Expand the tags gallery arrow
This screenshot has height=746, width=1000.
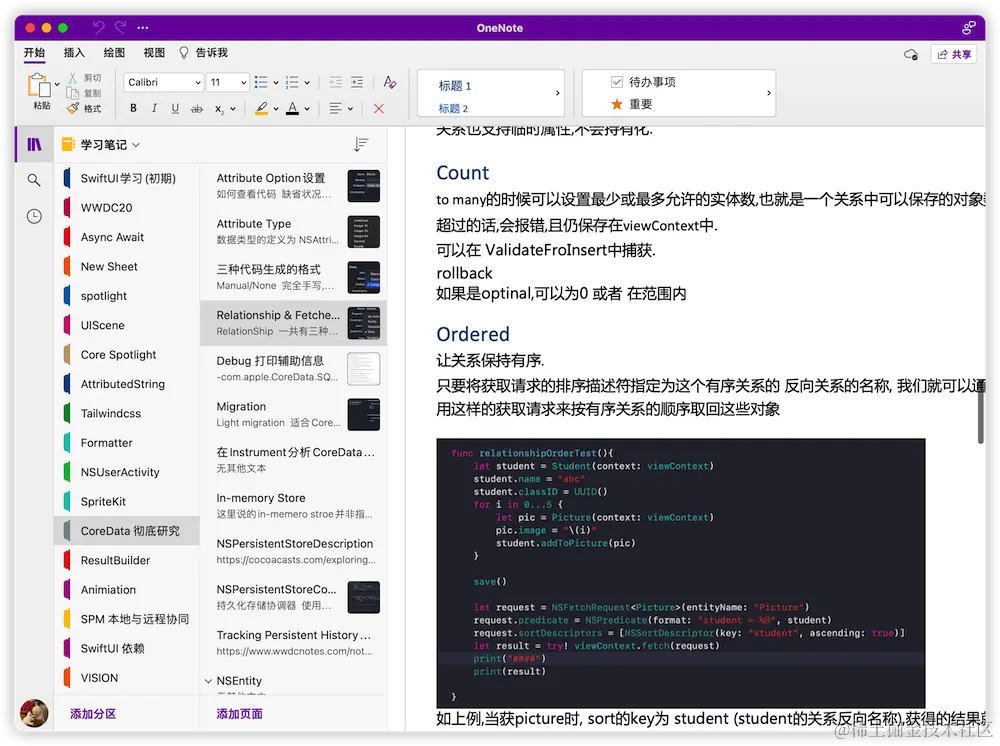768,93
